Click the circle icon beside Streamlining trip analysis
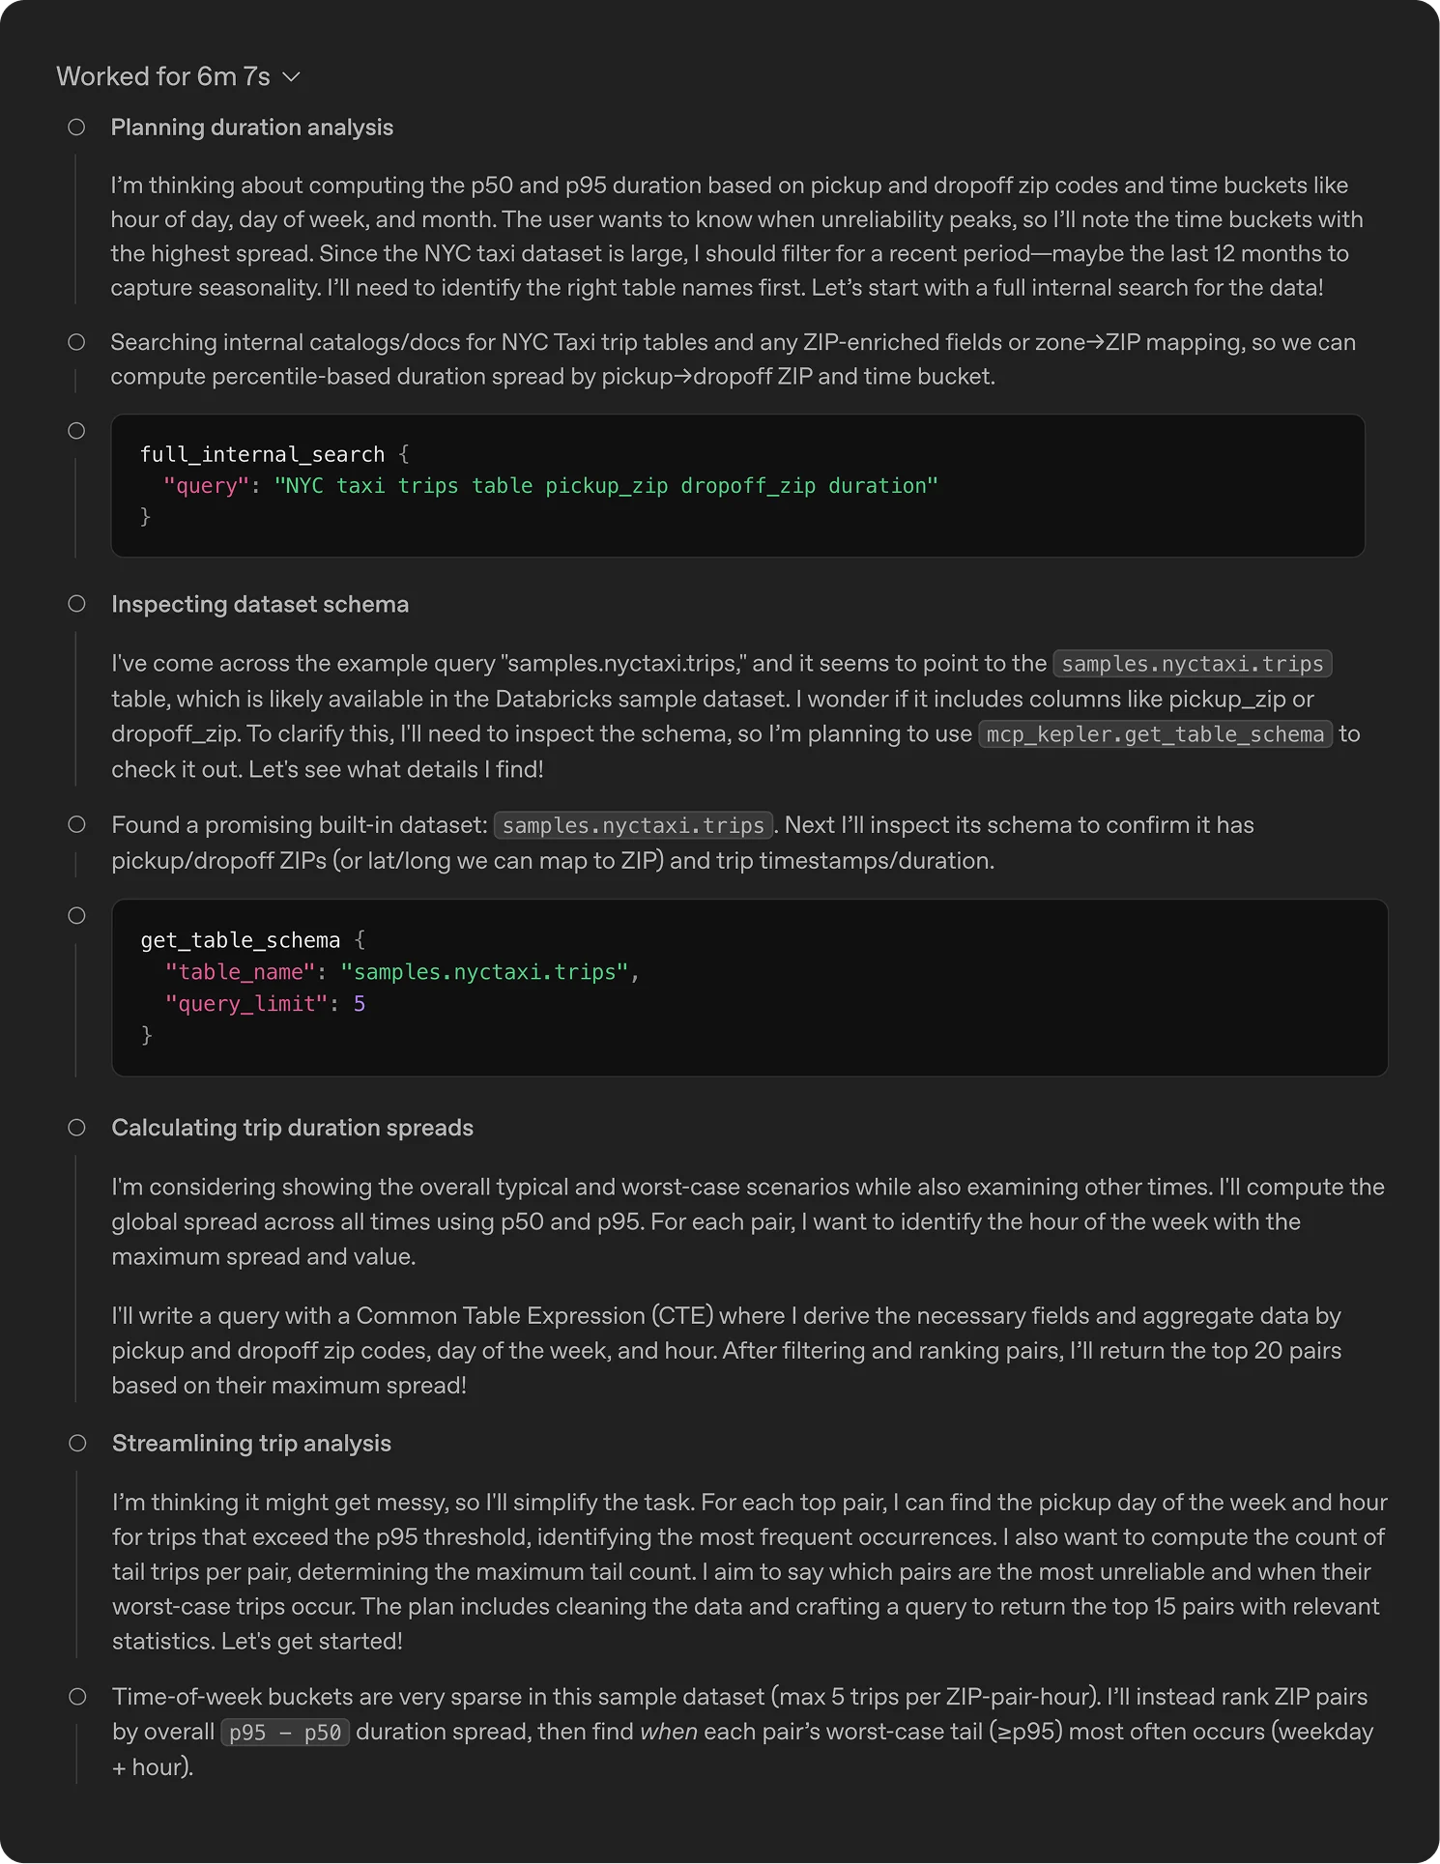 click(77, 1443)
